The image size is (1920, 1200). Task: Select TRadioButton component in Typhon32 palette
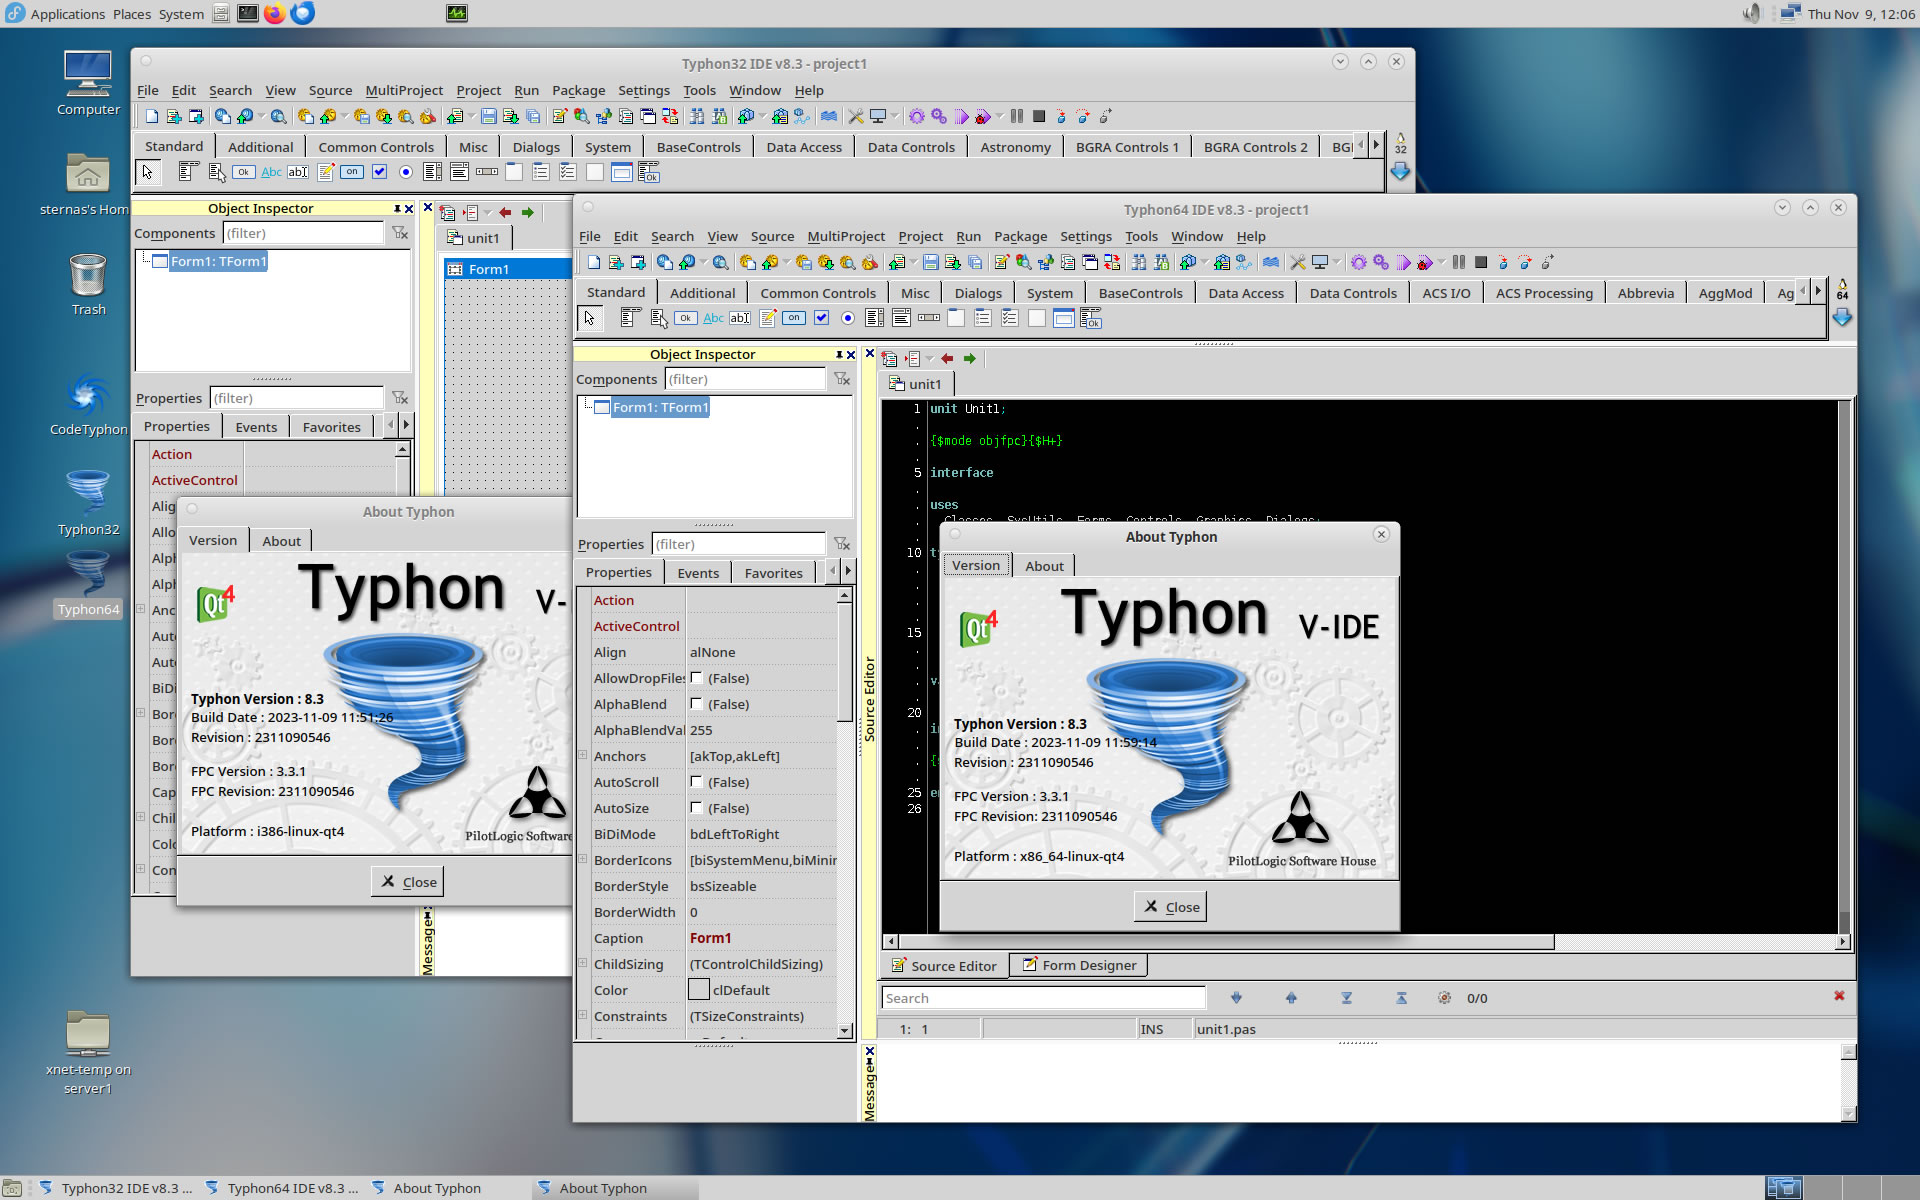406,172
